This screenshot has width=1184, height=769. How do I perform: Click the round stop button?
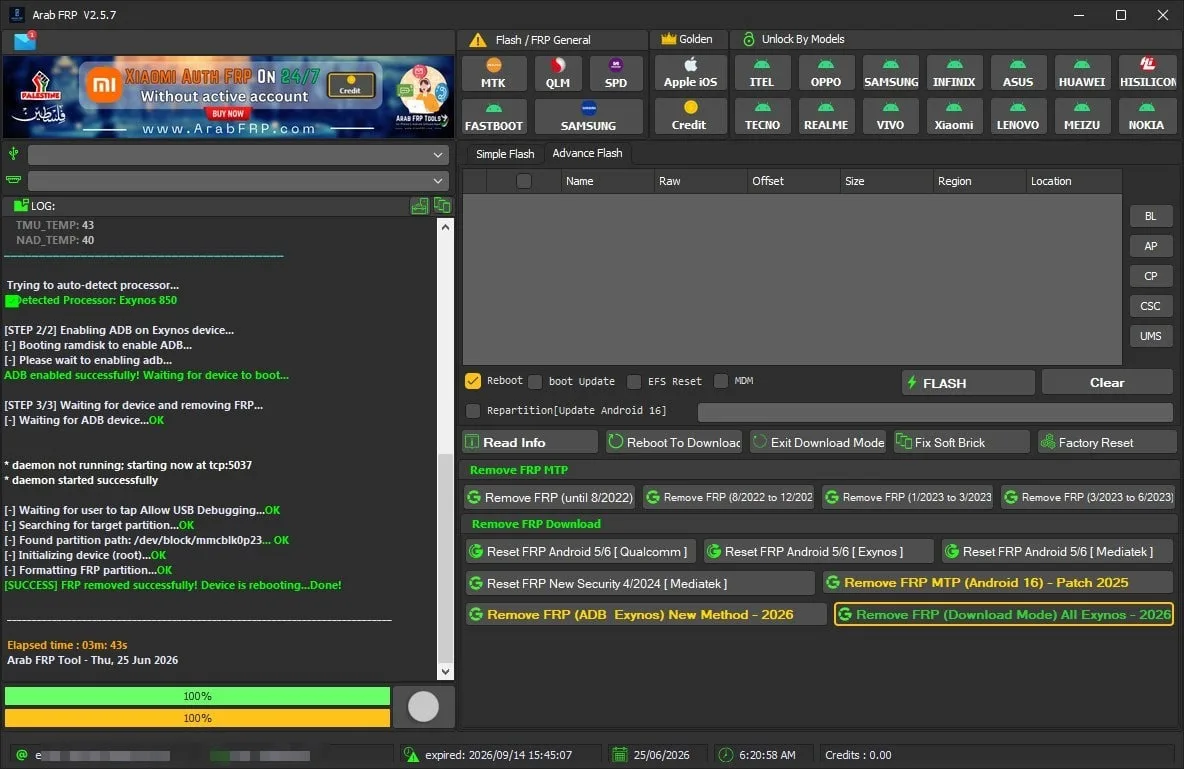pos(423,706)
